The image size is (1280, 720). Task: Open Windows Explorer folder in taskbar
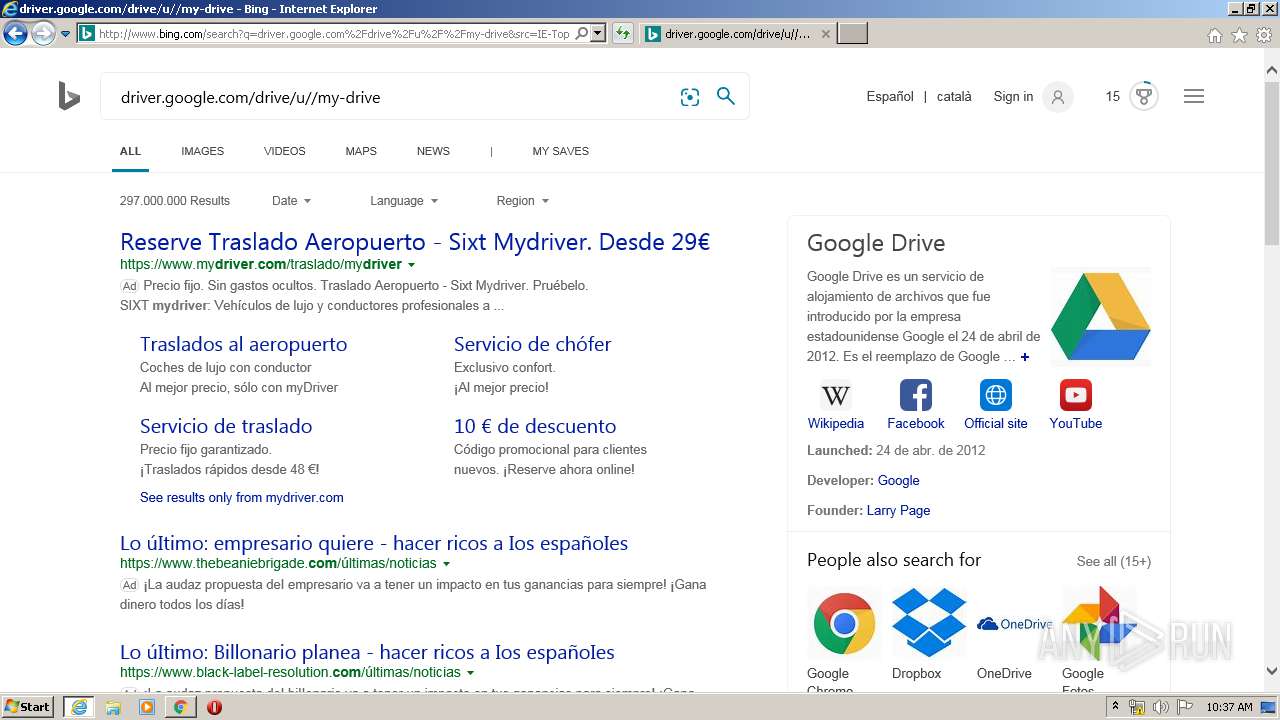pyautogui.click(x=113, y=707)
